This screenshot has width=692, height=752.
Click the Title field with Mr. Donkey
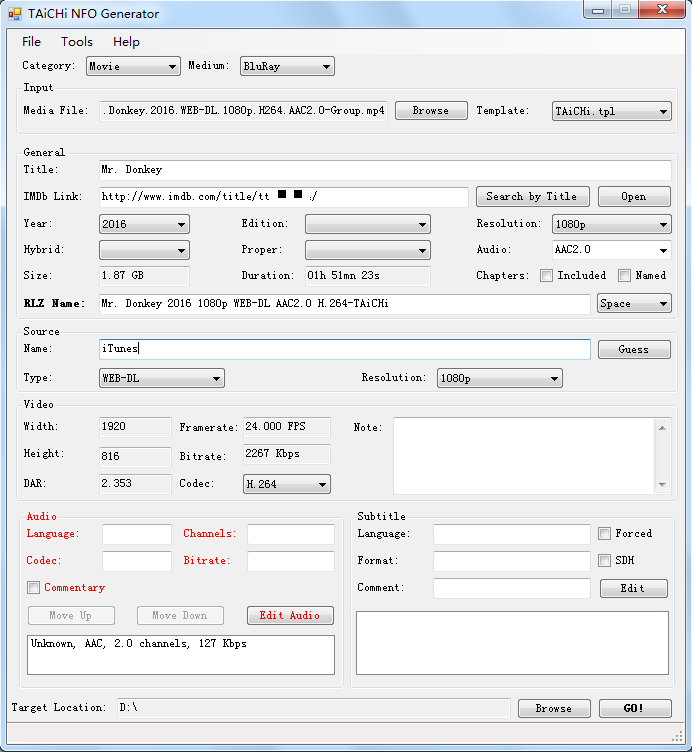tap(385, 170)
